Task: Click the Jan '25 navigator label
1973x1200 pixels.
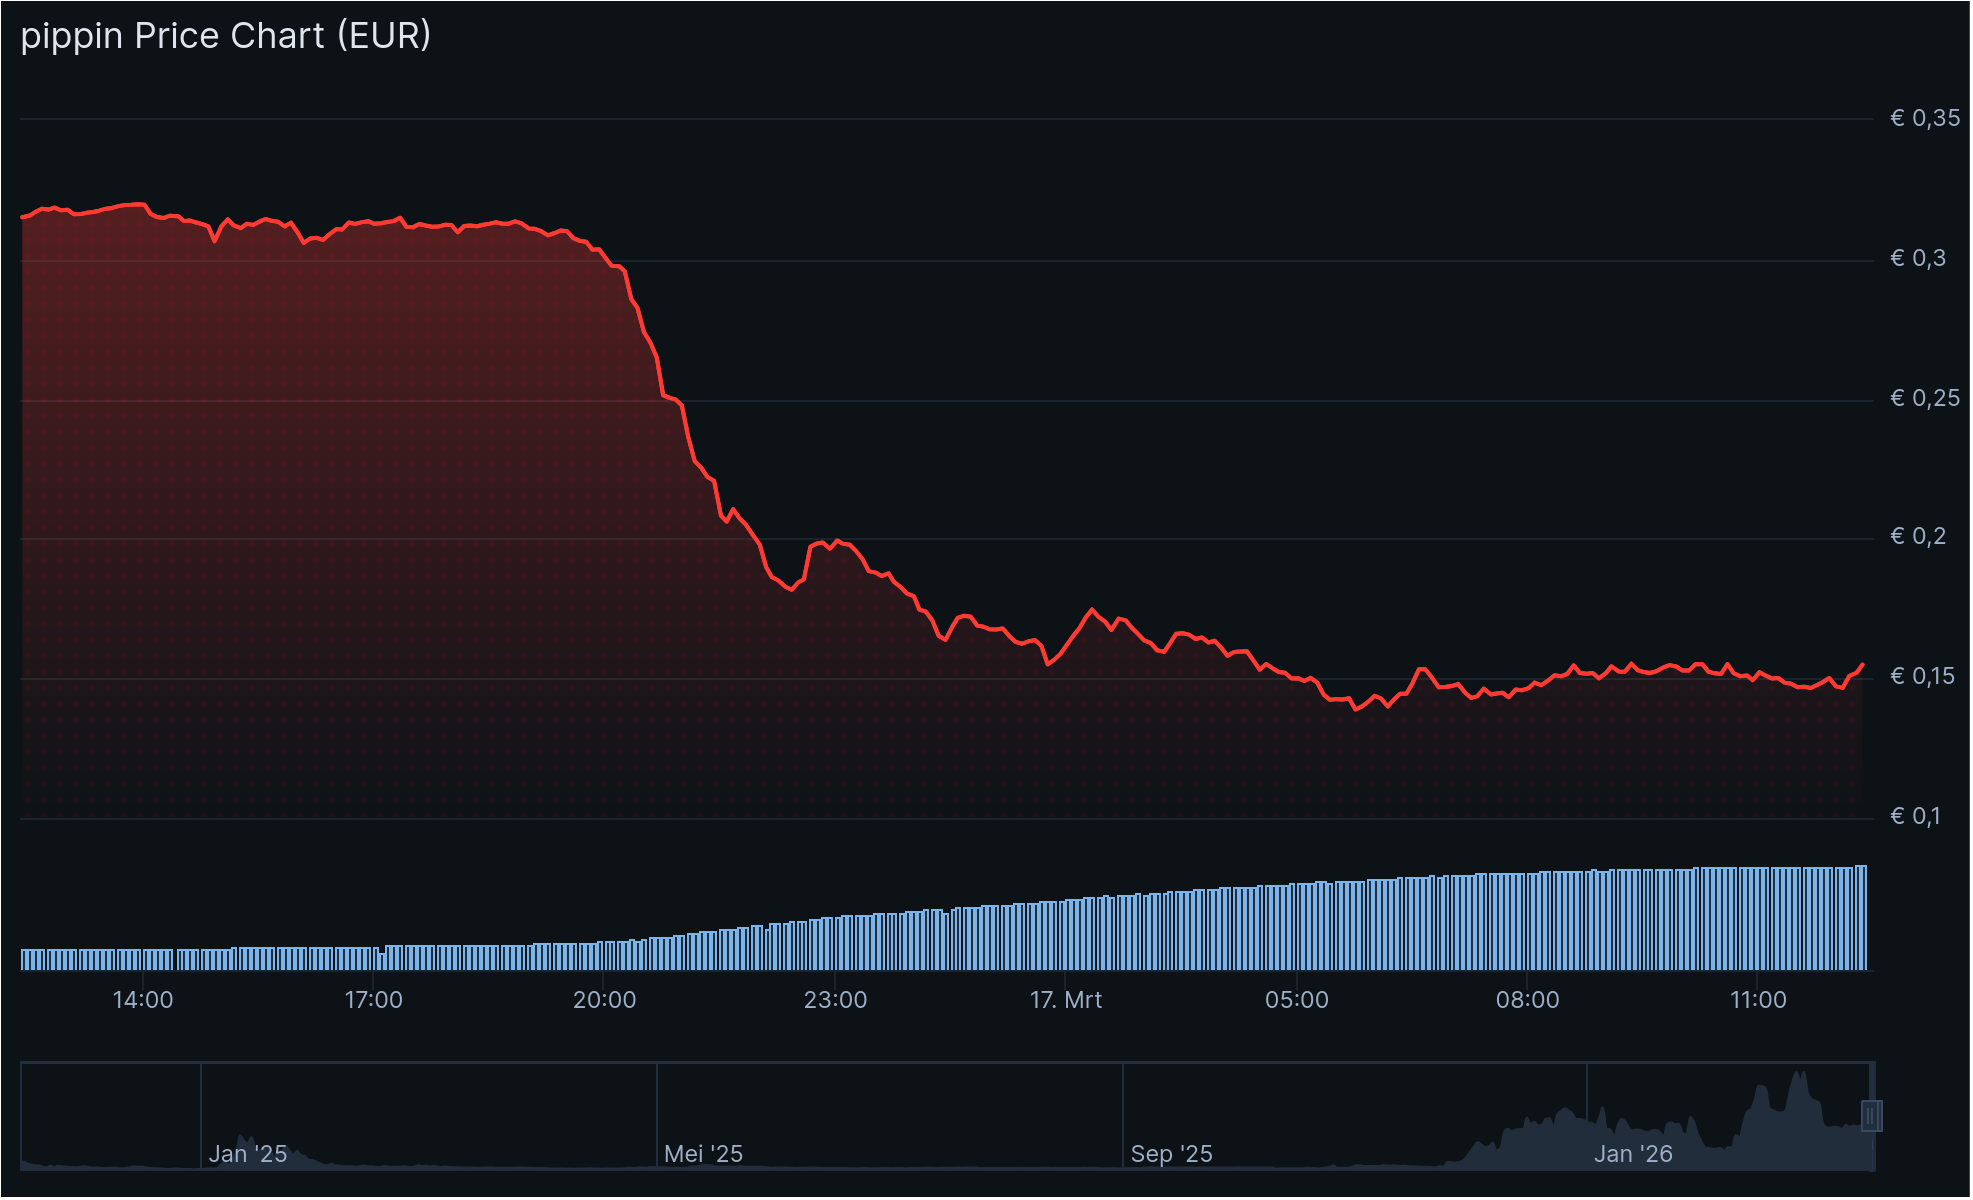Action: [x=247, y=1154]
